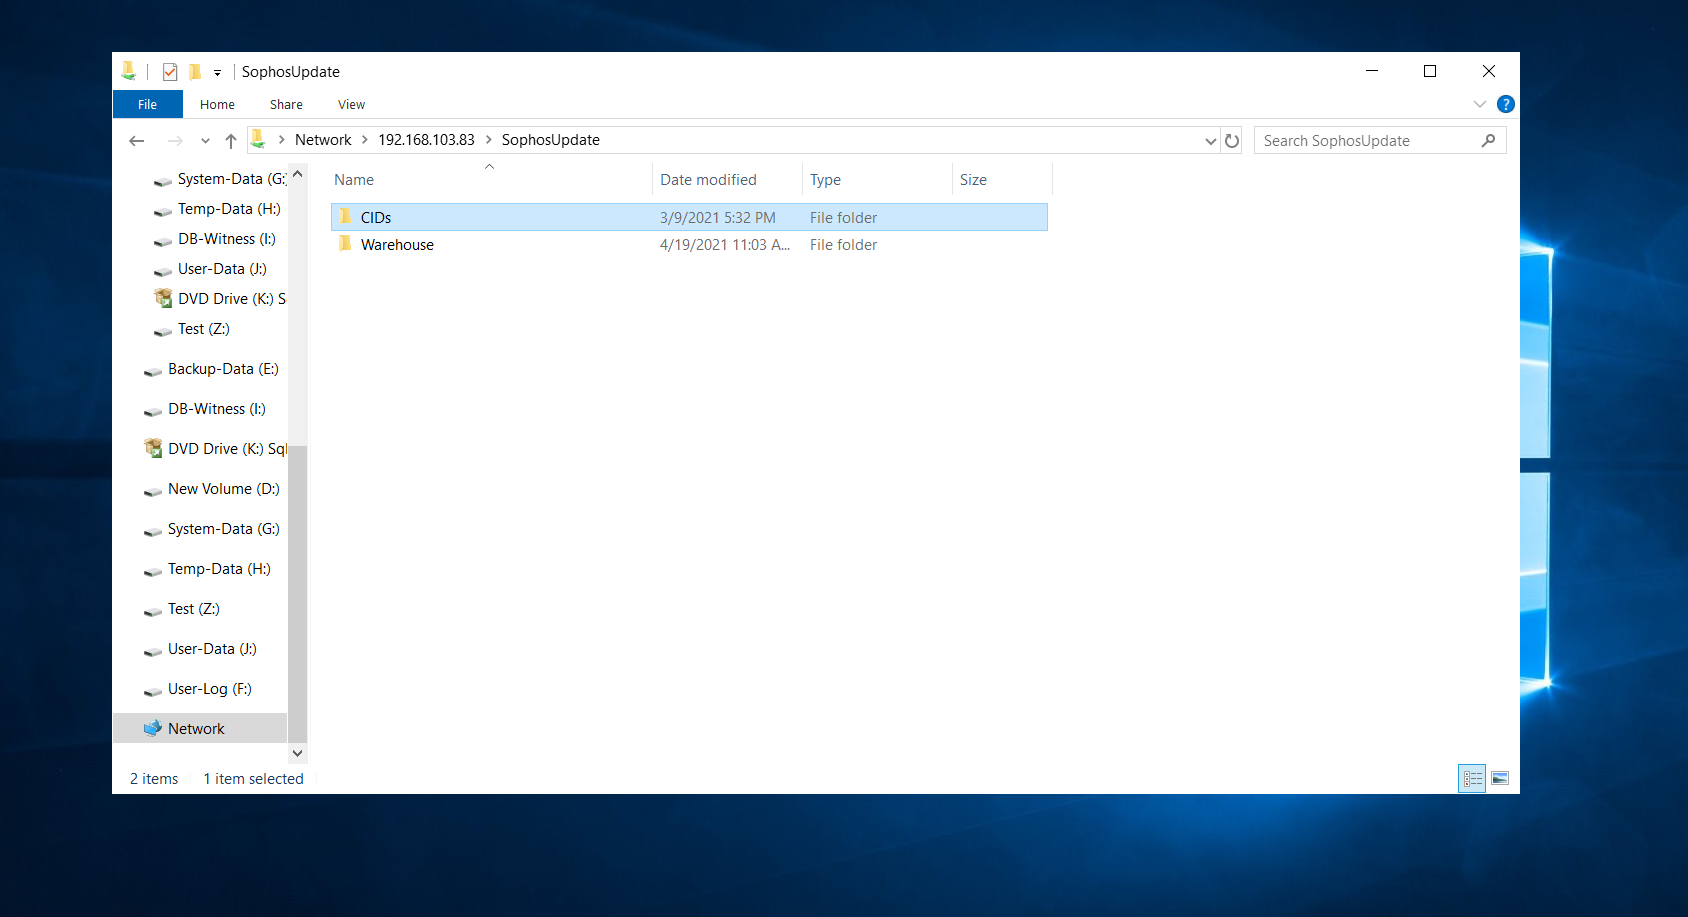Select the upper Temp-Data (H:) drive
Image resolution: width=1688 pixels, height=917 pixels.
[217, 209]
